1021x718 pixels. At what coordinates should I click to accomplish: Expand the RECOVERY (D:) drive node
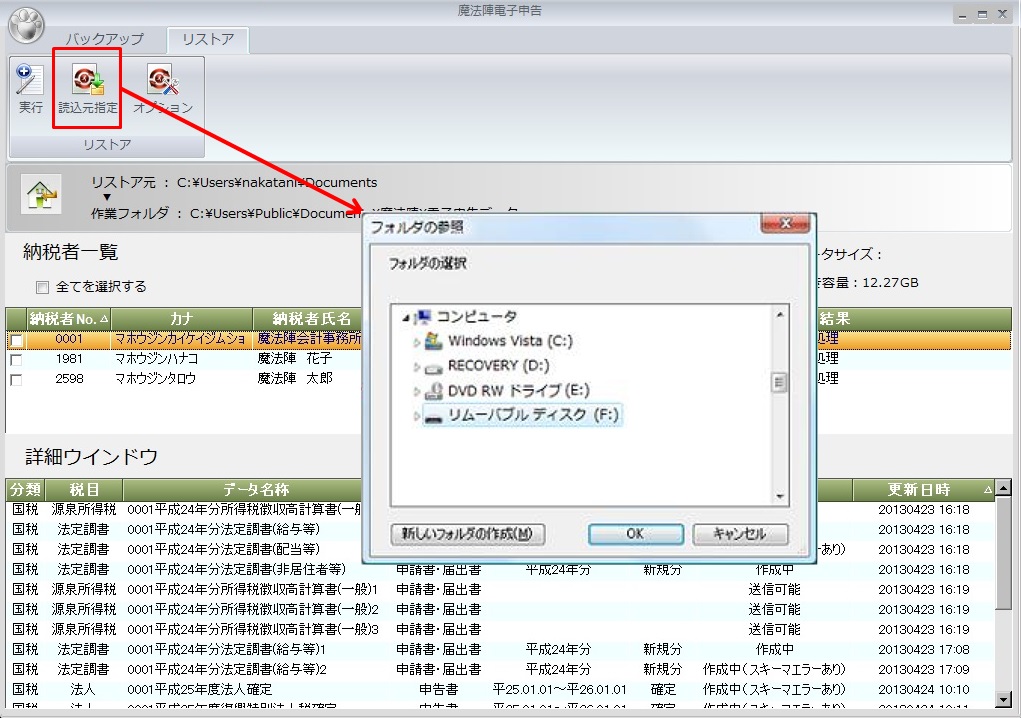point(418,367)
